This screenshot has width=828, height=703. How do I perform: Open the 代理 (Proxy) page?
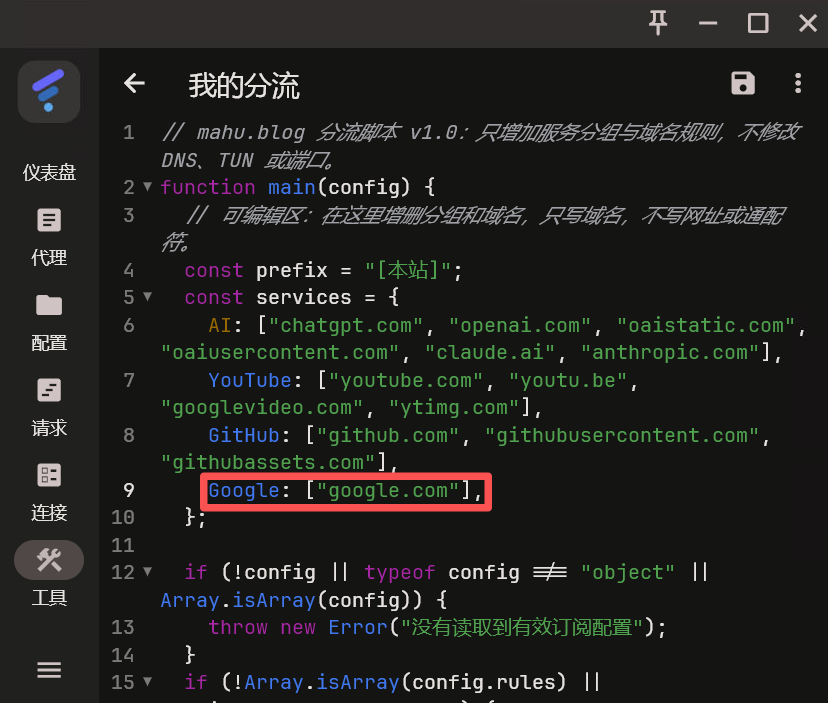(x=49, y=237)
